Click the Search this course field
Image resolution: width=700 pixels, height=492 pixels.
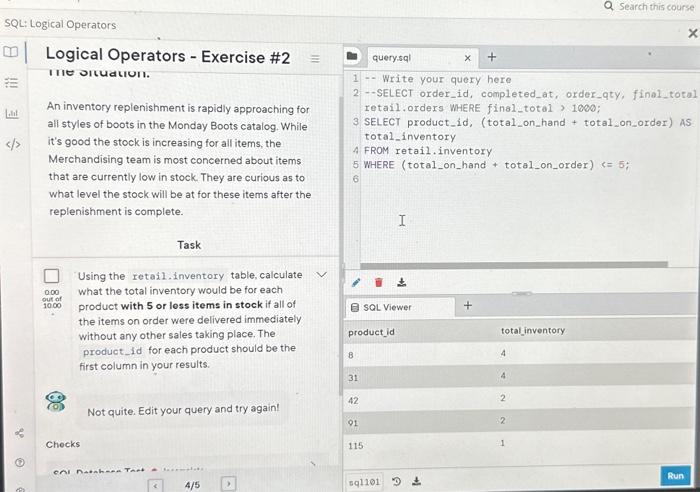(656, 7)
